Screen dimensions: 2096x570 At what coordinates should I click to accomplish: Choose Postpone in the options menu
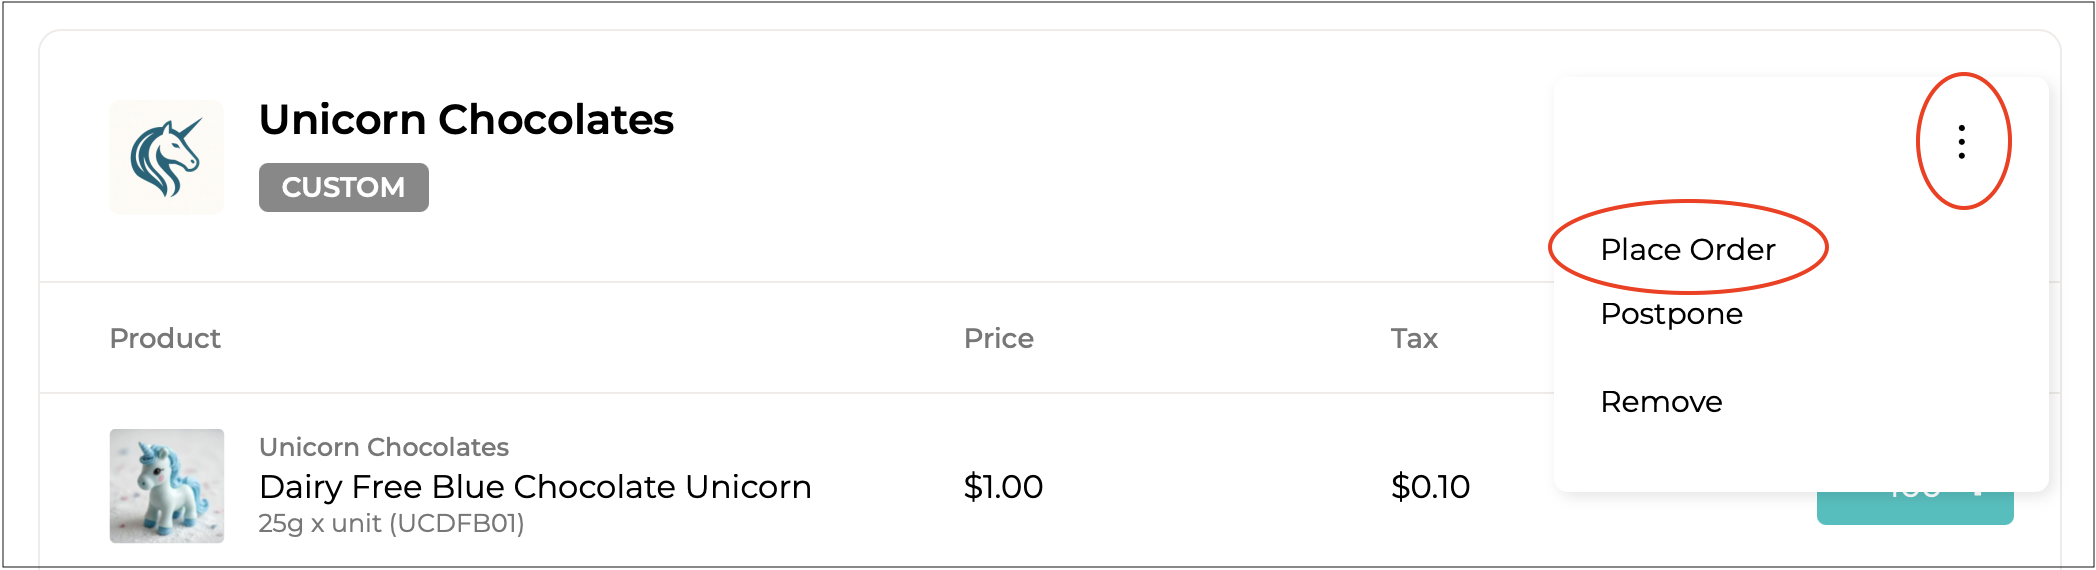(1671, 314)
